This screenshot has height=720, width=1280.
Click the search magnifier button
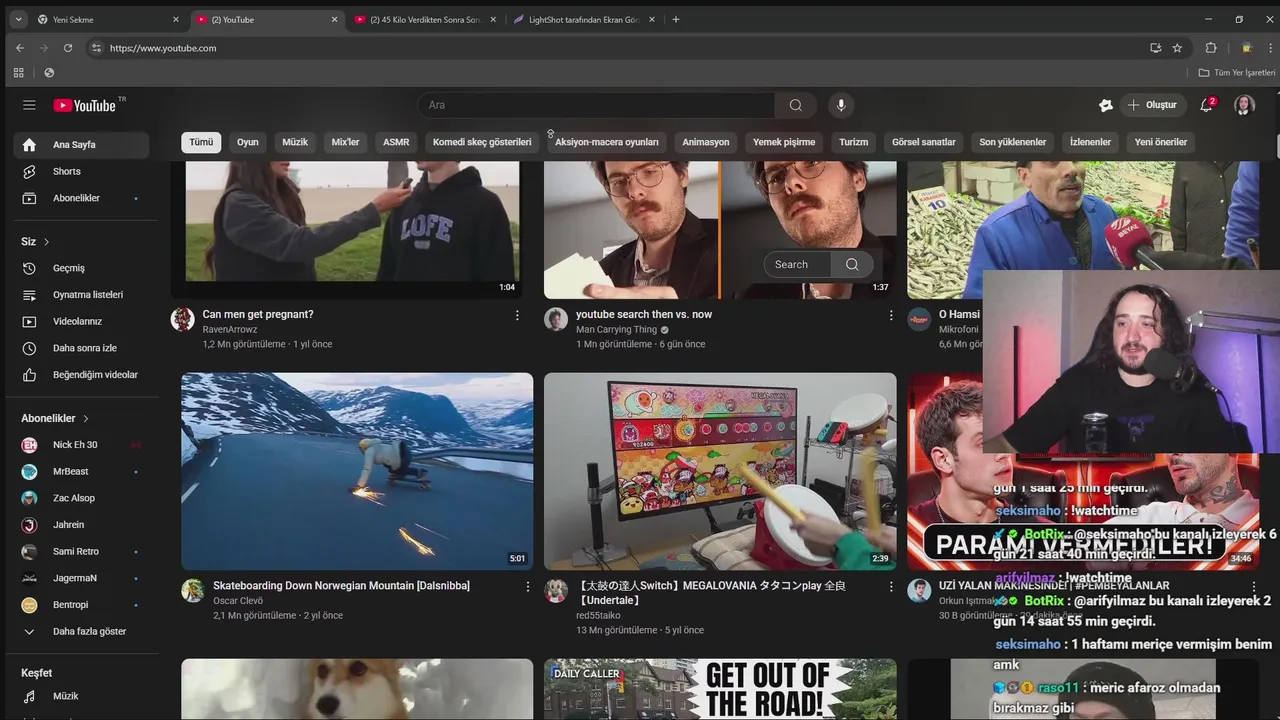coord(795,105)
